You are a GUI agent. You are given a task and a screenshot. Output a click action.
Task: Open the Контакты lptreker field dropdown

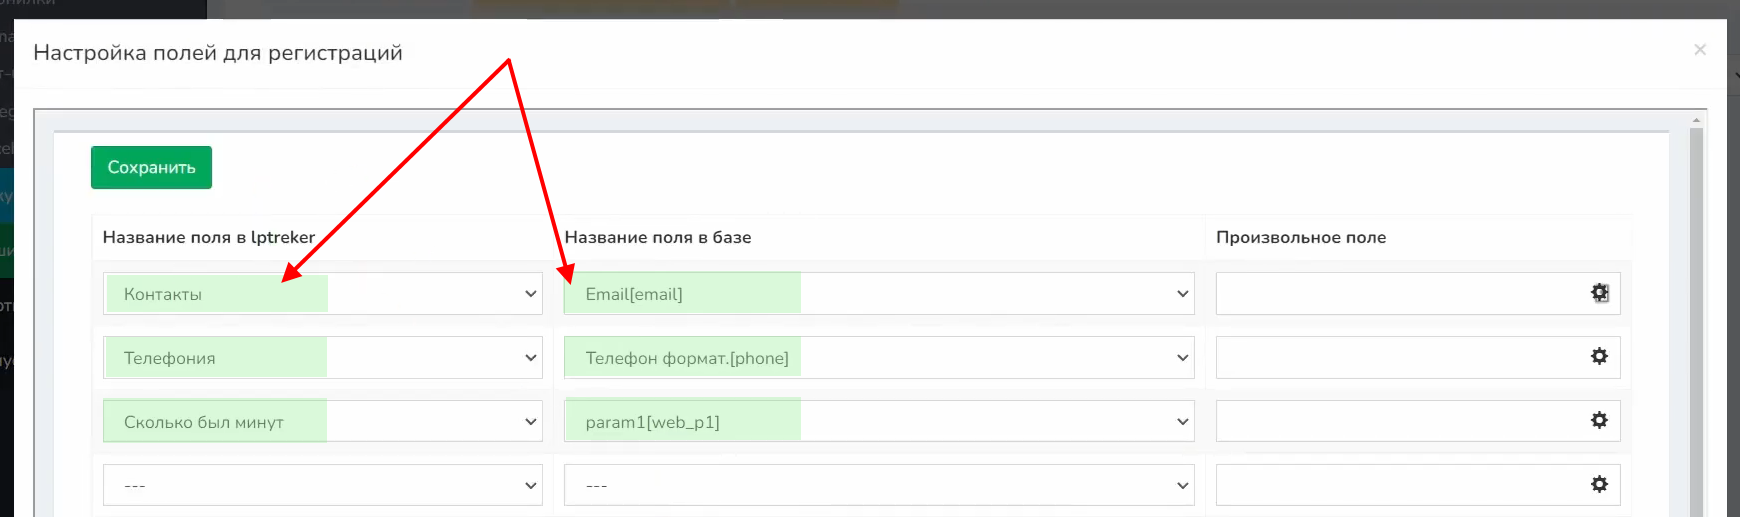[x=322, y=294]
